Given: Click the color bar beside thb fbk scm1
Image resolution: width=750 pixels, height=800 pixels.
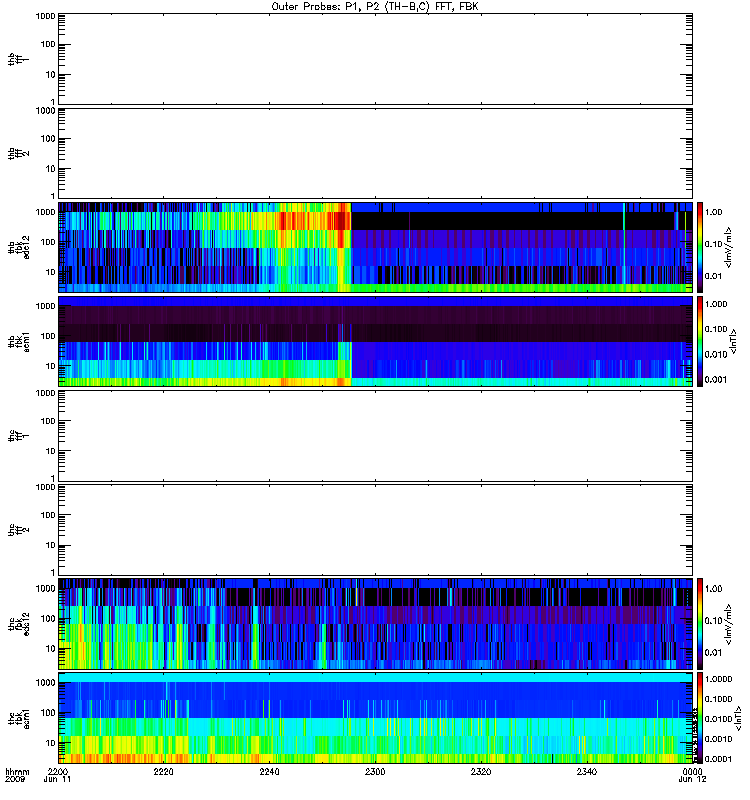Looking at the screenshot, I should pos(700,341).
